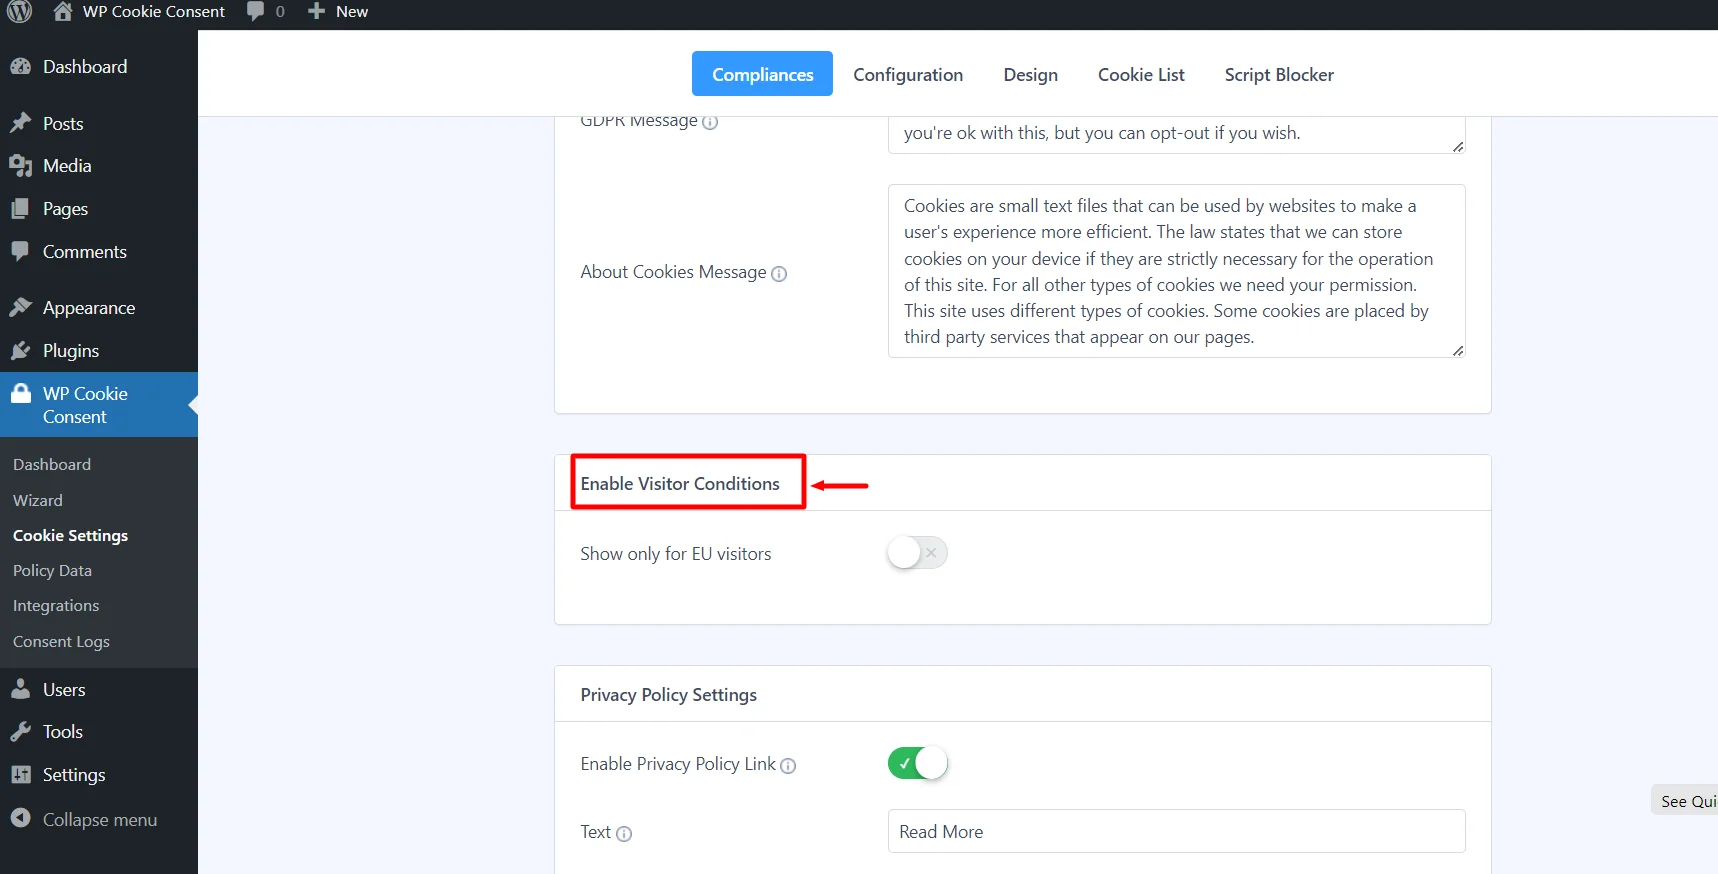The image size is (1718, 874).
Task: Click the Privacy Policy Settings heading
Action: (668, 695)
